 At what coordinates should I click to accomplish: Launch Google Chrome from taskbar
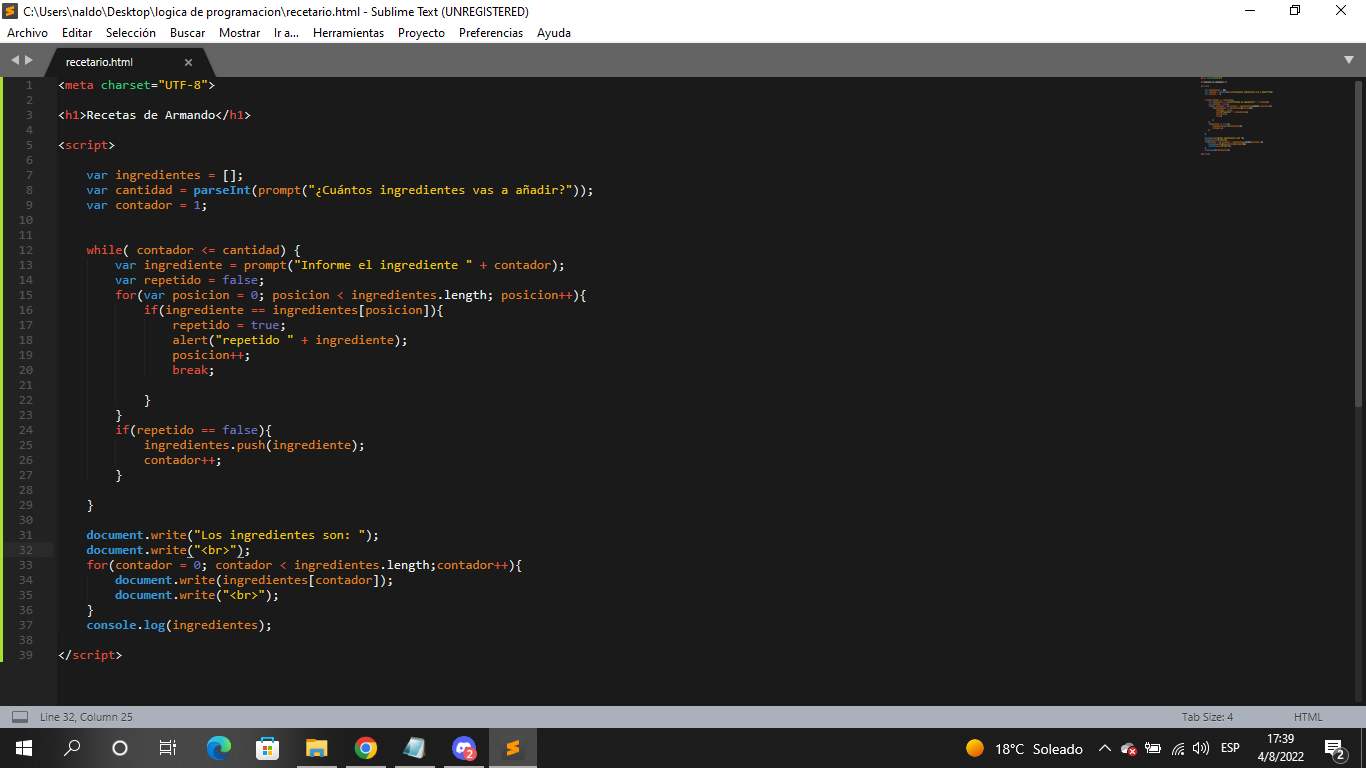(x=366, y=748)
